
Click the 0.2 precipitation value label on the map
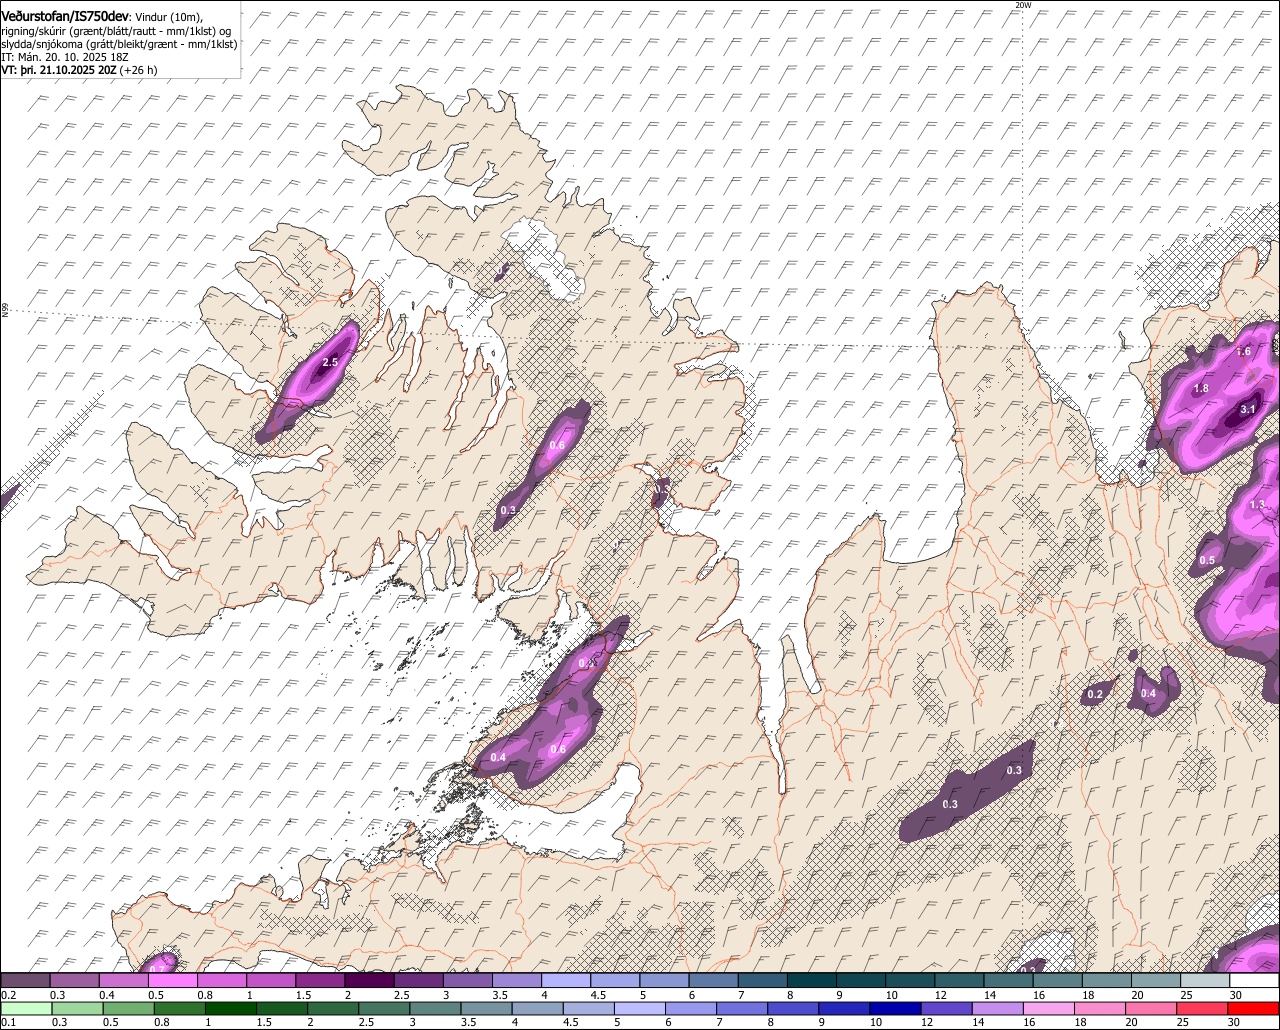point(1095,694)
